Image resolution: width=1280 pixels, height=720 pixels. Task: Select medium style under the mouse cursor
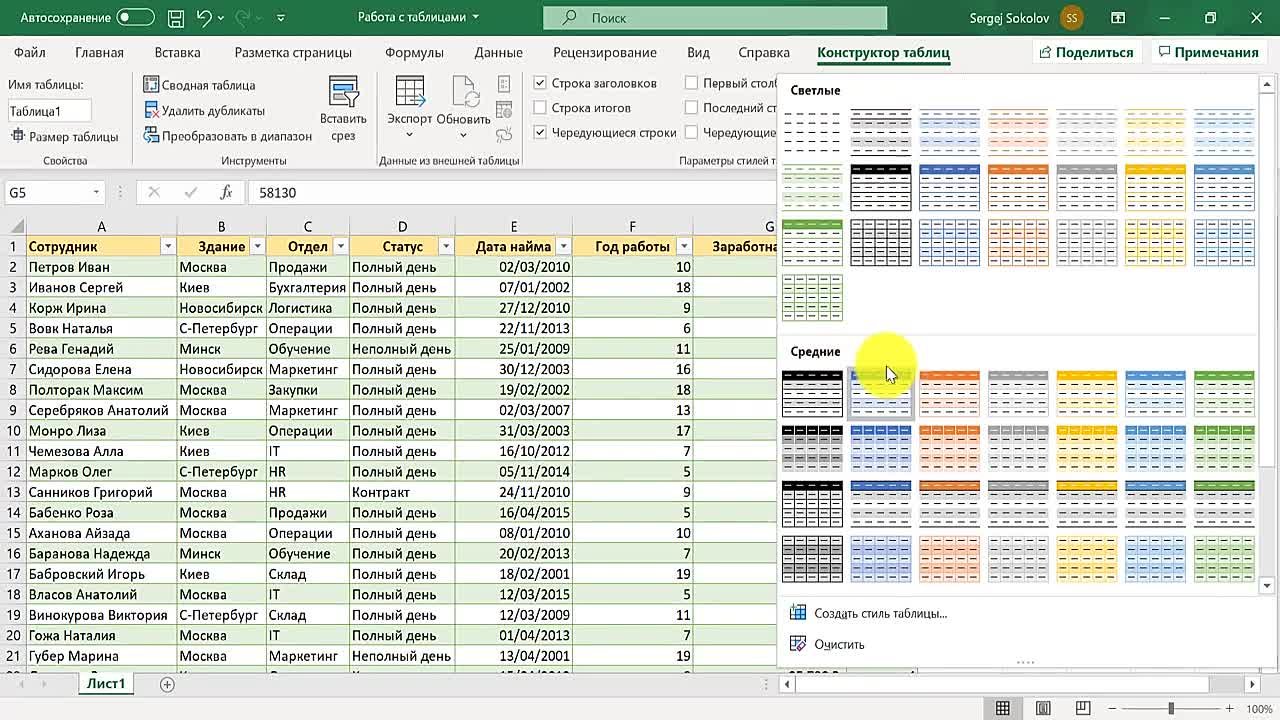(881, 393)
